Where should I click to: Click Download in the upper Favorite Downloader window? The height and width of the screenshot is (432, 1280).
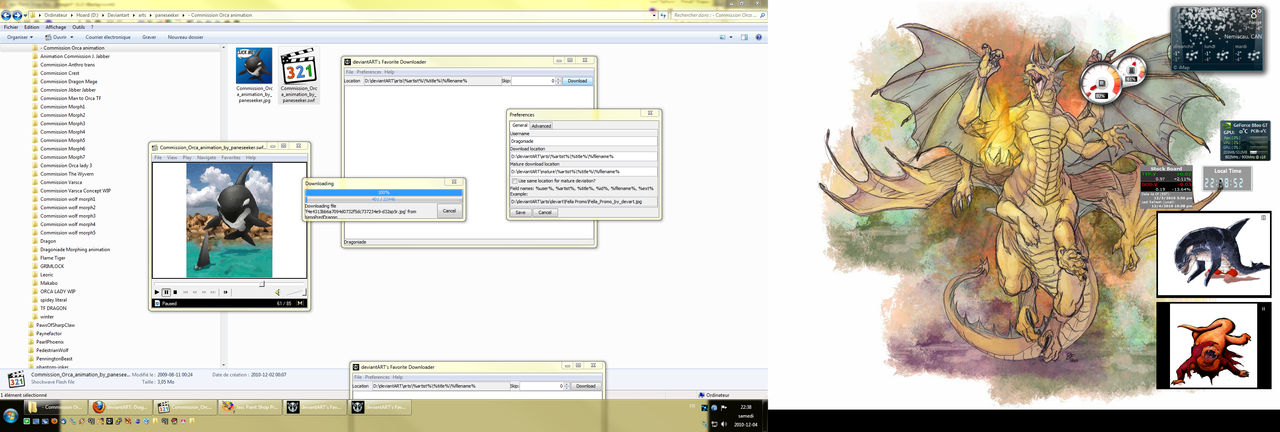pyautogui.click(x=577, y=80)
